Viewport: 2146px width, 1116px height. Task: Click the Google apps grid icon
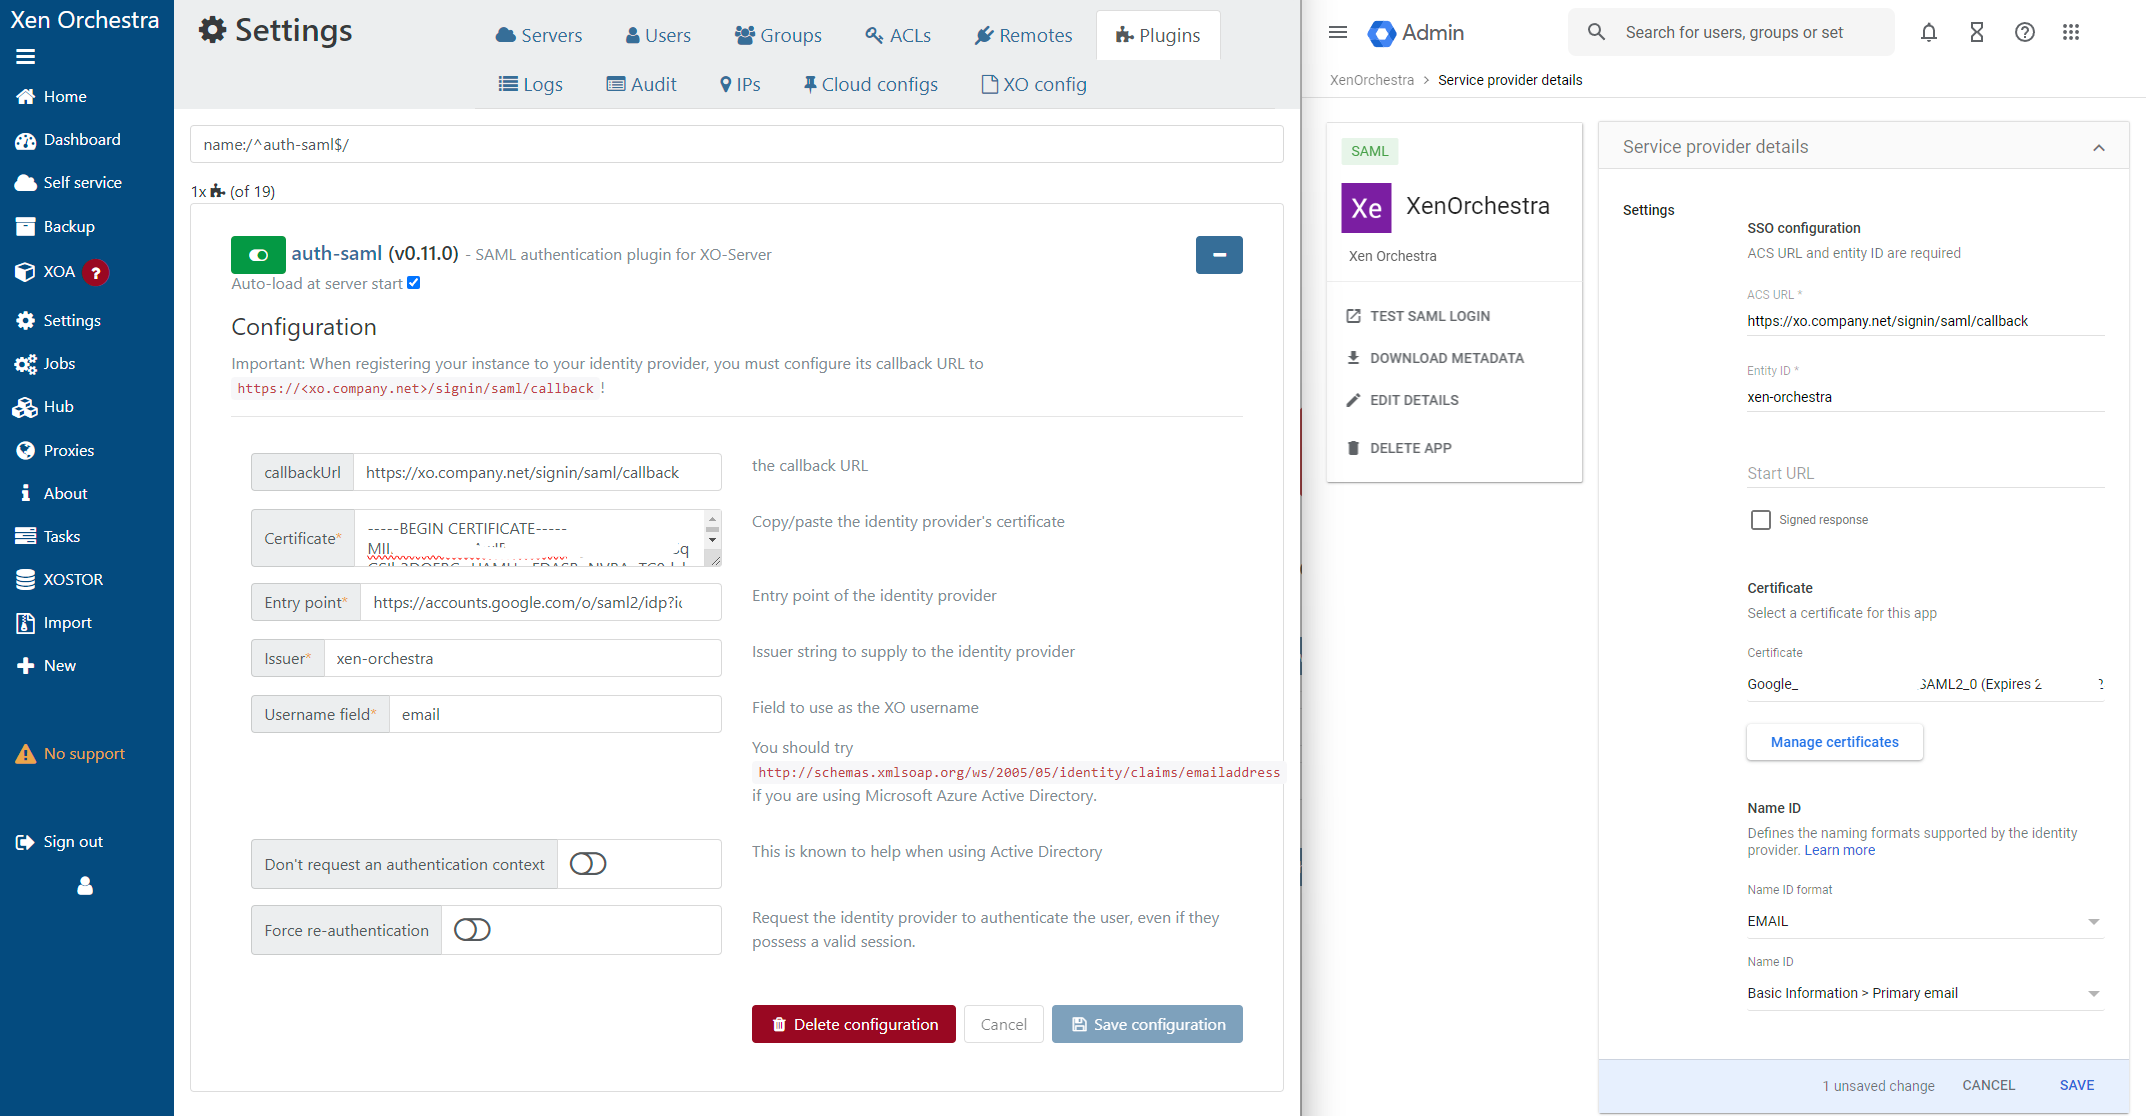pyautogui.click(x=2071, y=33)
